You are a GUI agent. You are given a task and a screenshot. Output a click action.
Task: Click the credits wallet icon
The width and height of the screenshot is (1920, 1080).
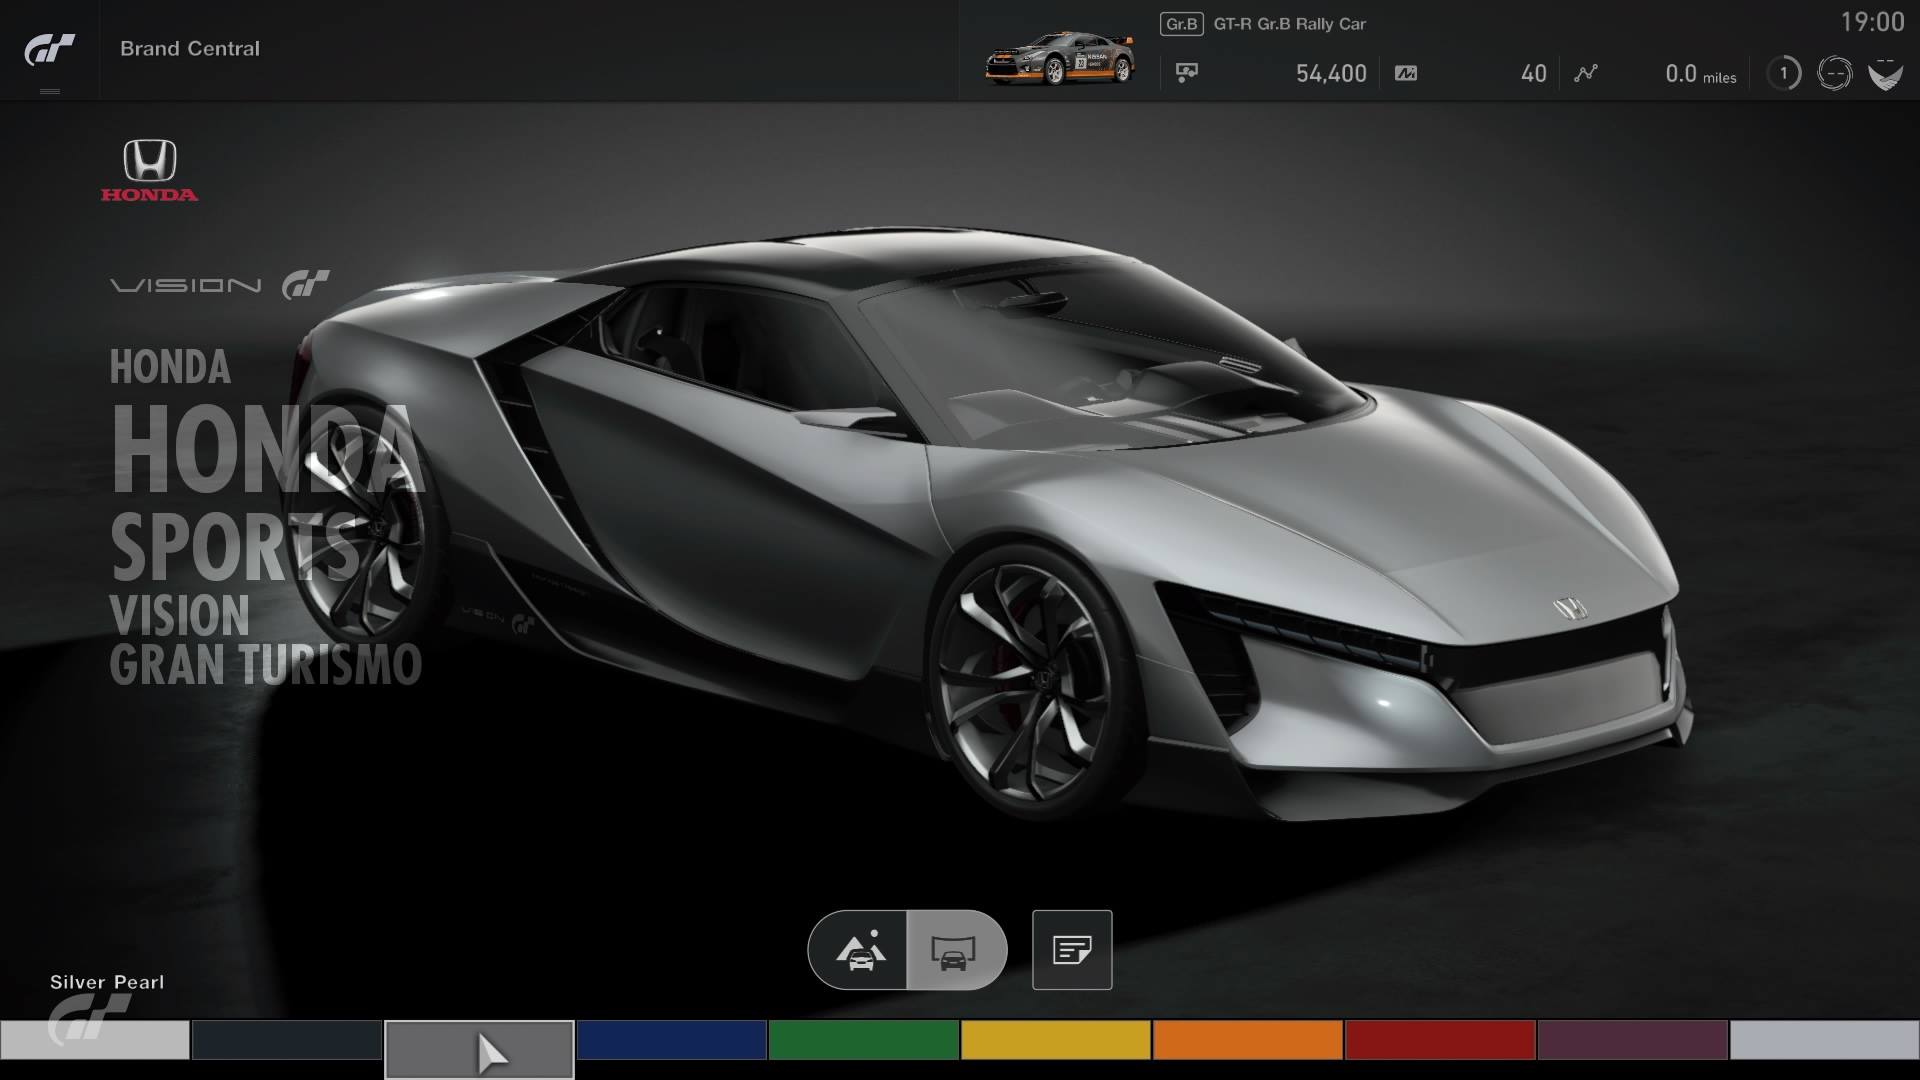click(x=1187, y=73)
